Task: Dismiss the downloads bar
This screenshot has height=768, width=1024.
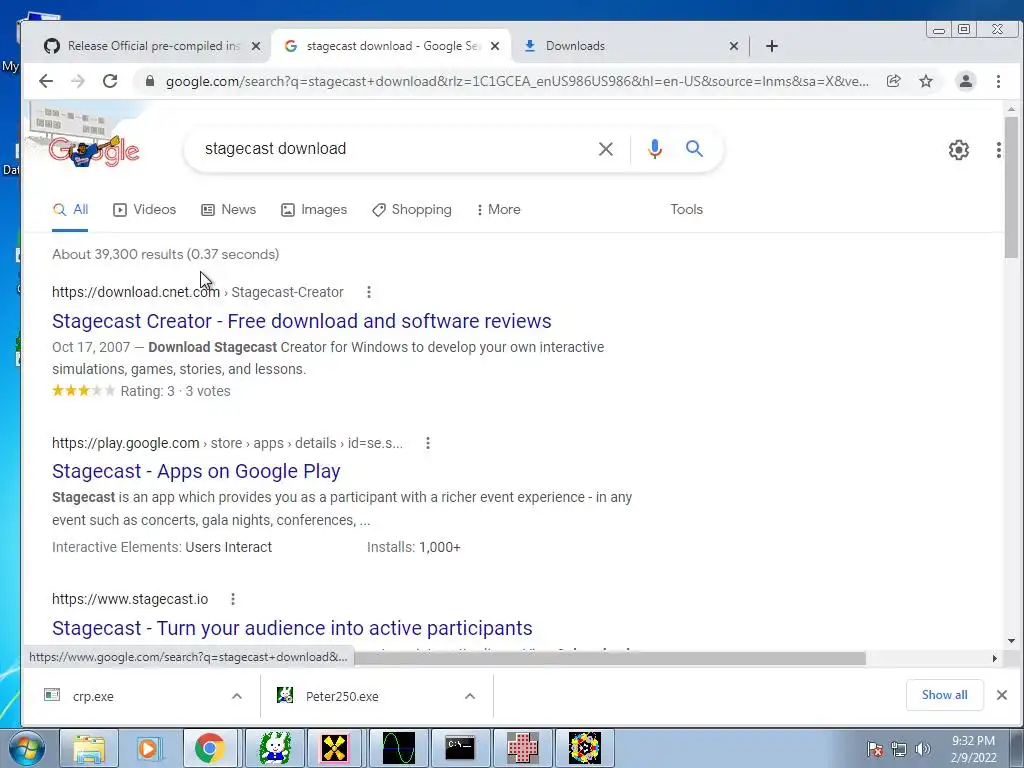Action: point(1002,695)
